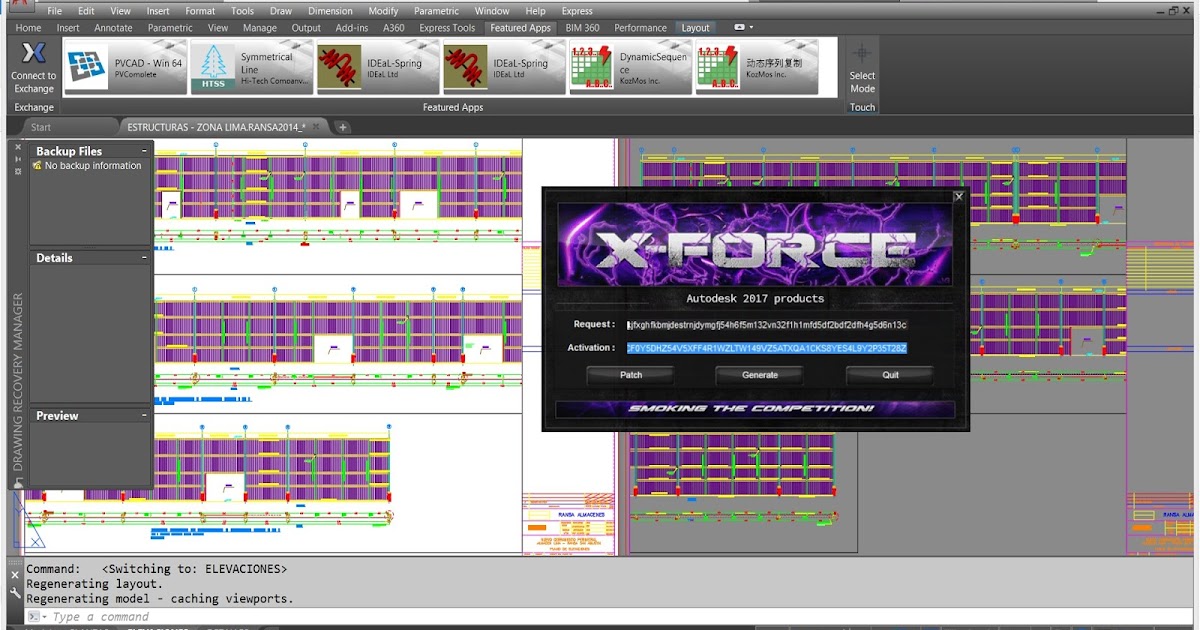Close the ESTRUCTURAS drawing tab
1200x630 pixels.
click(318, 127)
